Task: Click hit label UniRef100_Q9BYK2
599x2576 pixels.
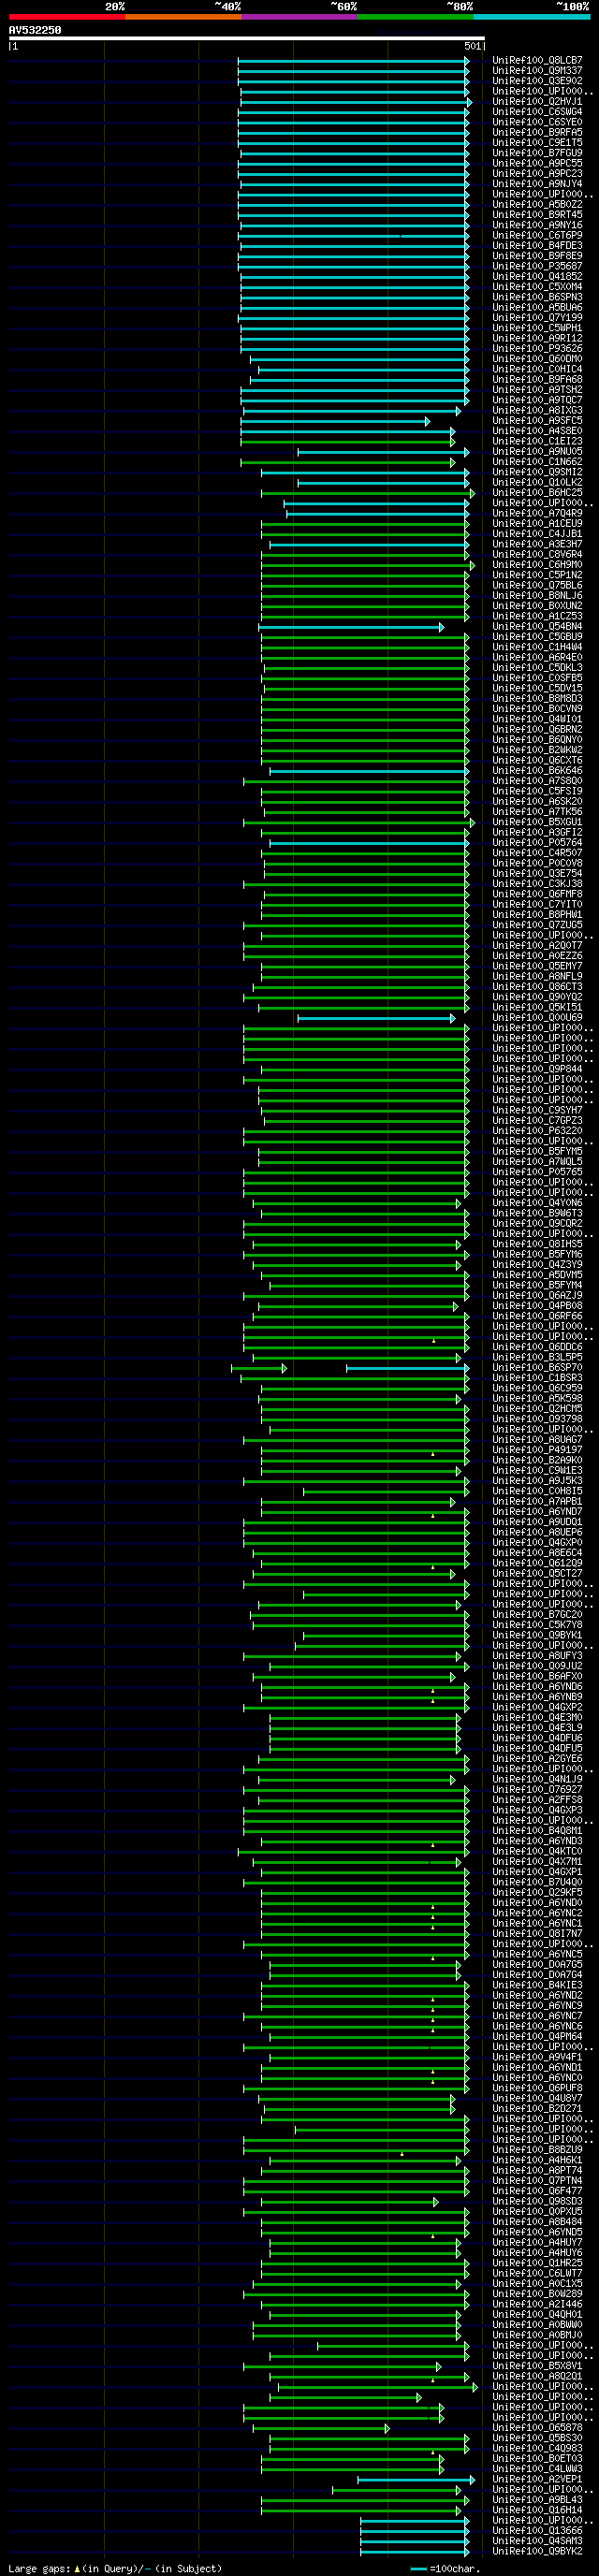Action: coord(537,2551)
